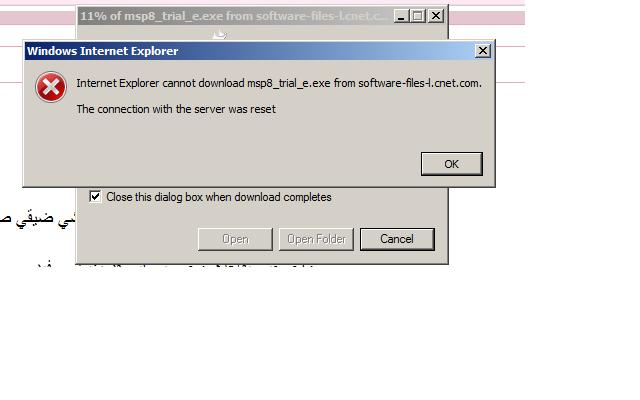Click the large Arabic text left of dialog

pos(39,219)
